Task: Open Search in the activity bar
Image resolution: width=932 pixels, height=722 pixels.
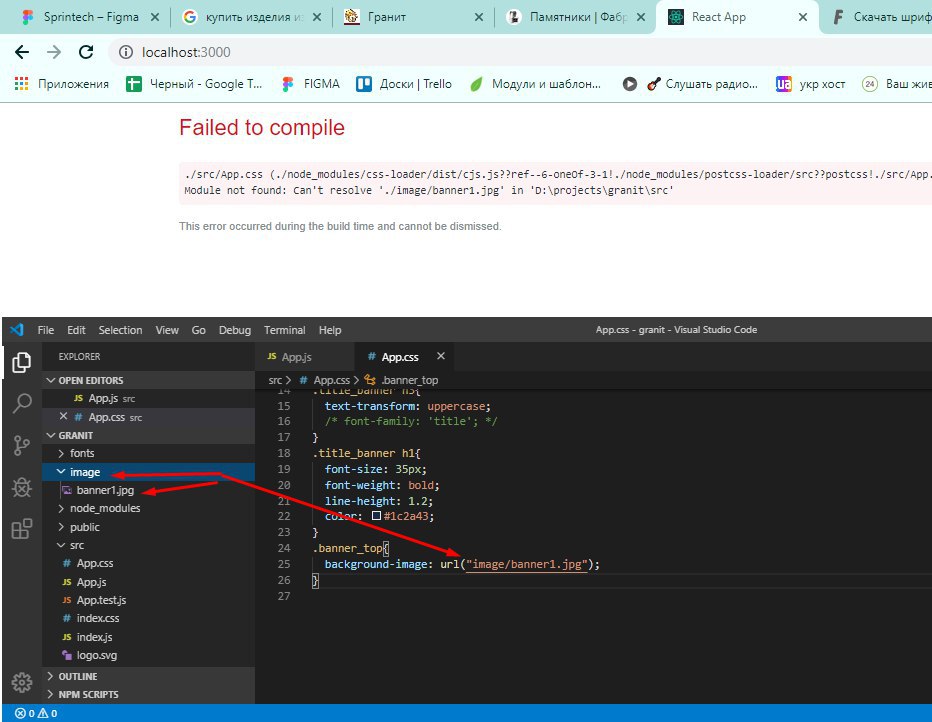Action: 21,404
